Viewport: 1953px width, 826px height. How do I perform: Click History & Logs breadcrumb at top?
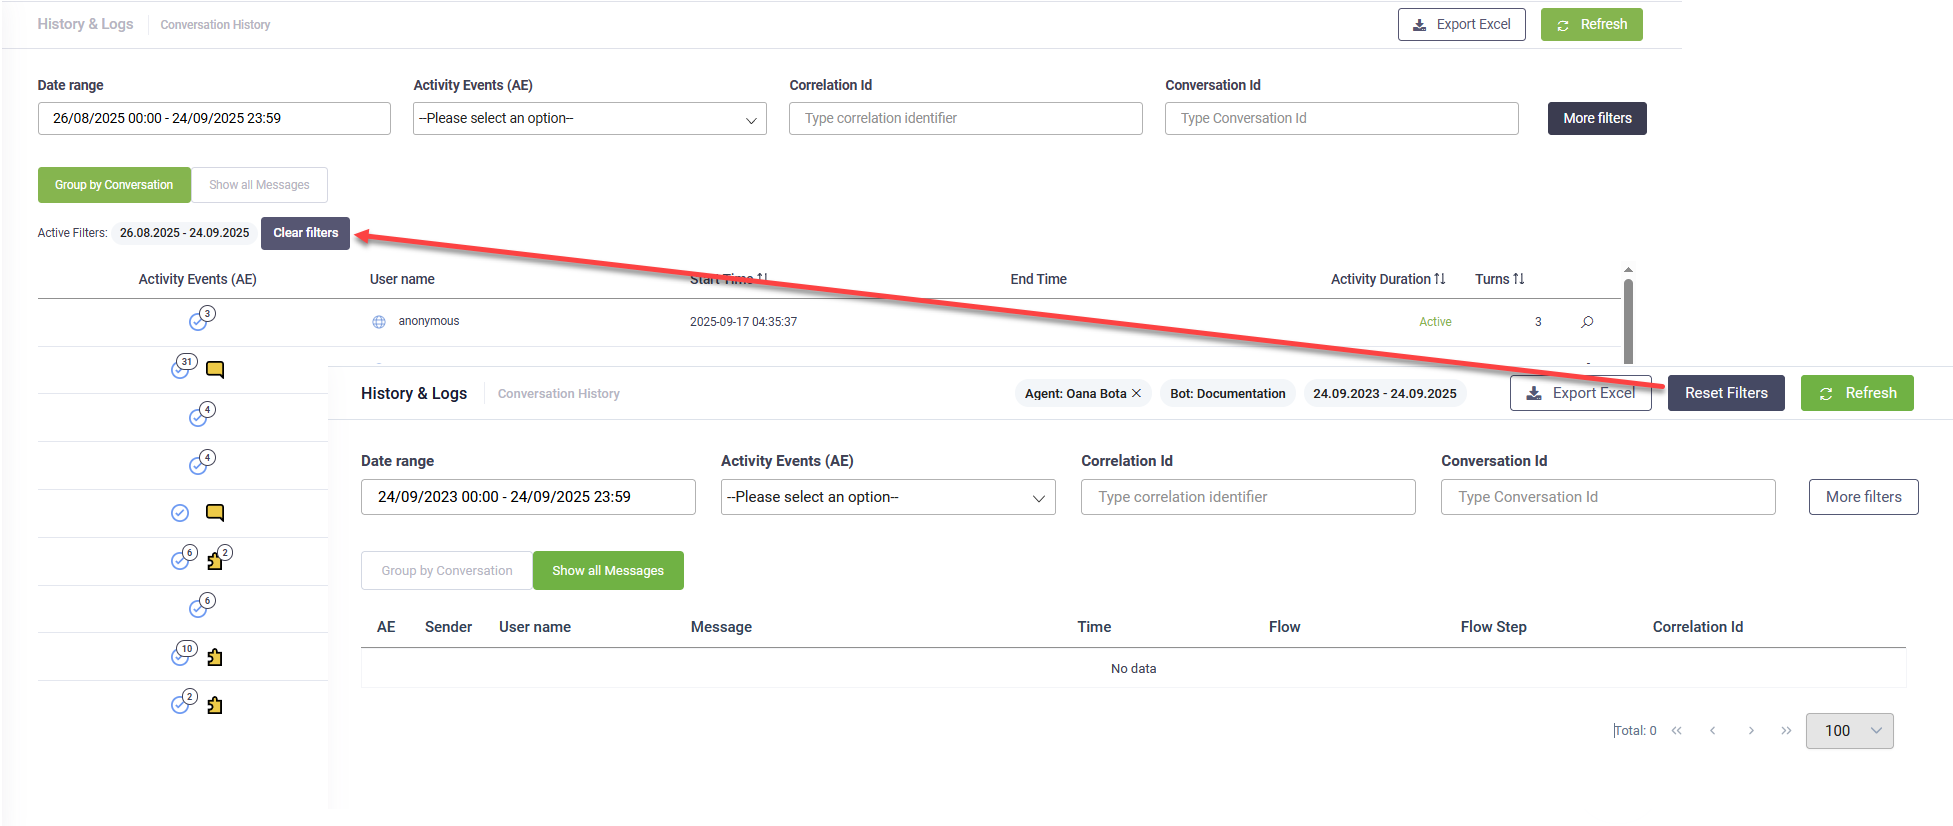(85, 24)
